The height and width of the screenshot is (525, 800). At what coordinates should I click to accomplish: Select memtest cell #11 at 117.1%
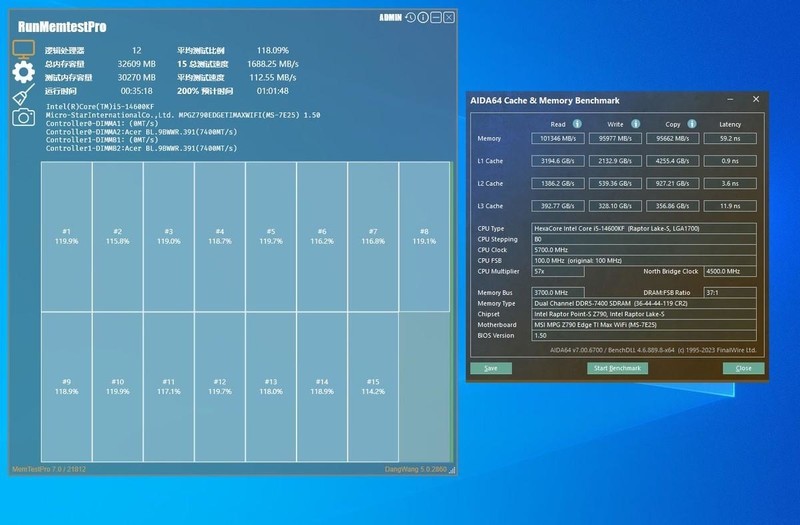[169, 387]
